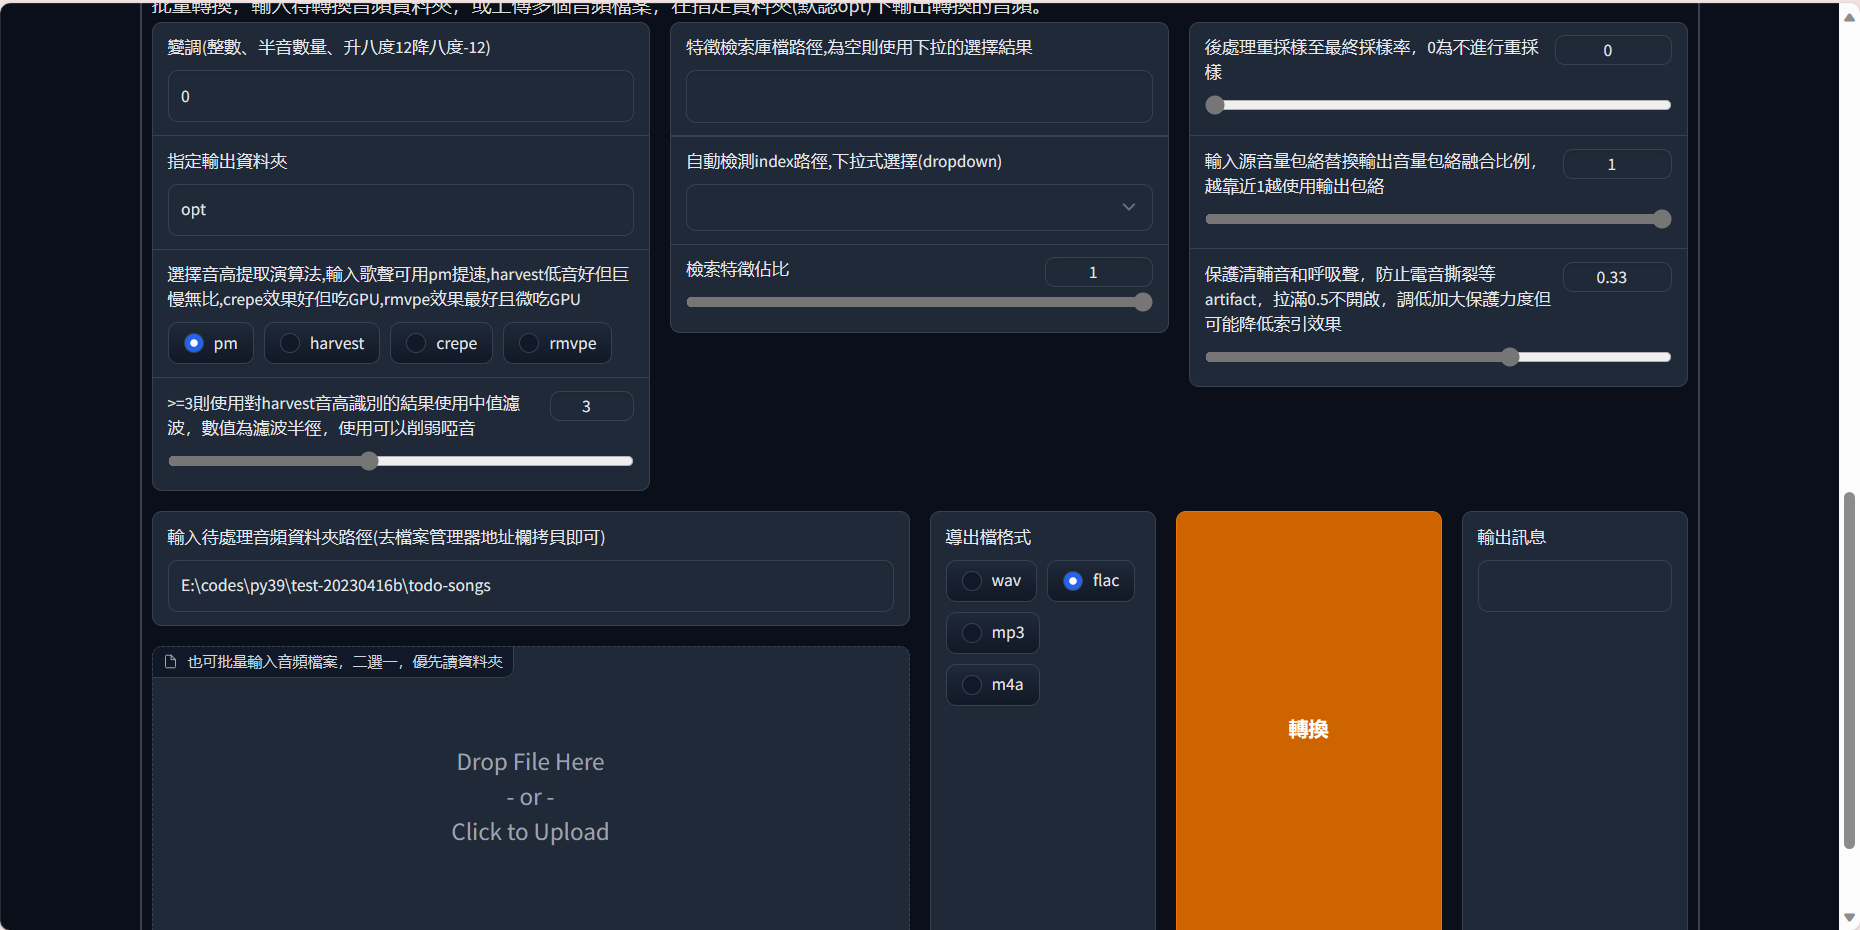Click the Drop File Here upload area
The width and height of the screenshot is (1860, 930).
click(531, 797)
